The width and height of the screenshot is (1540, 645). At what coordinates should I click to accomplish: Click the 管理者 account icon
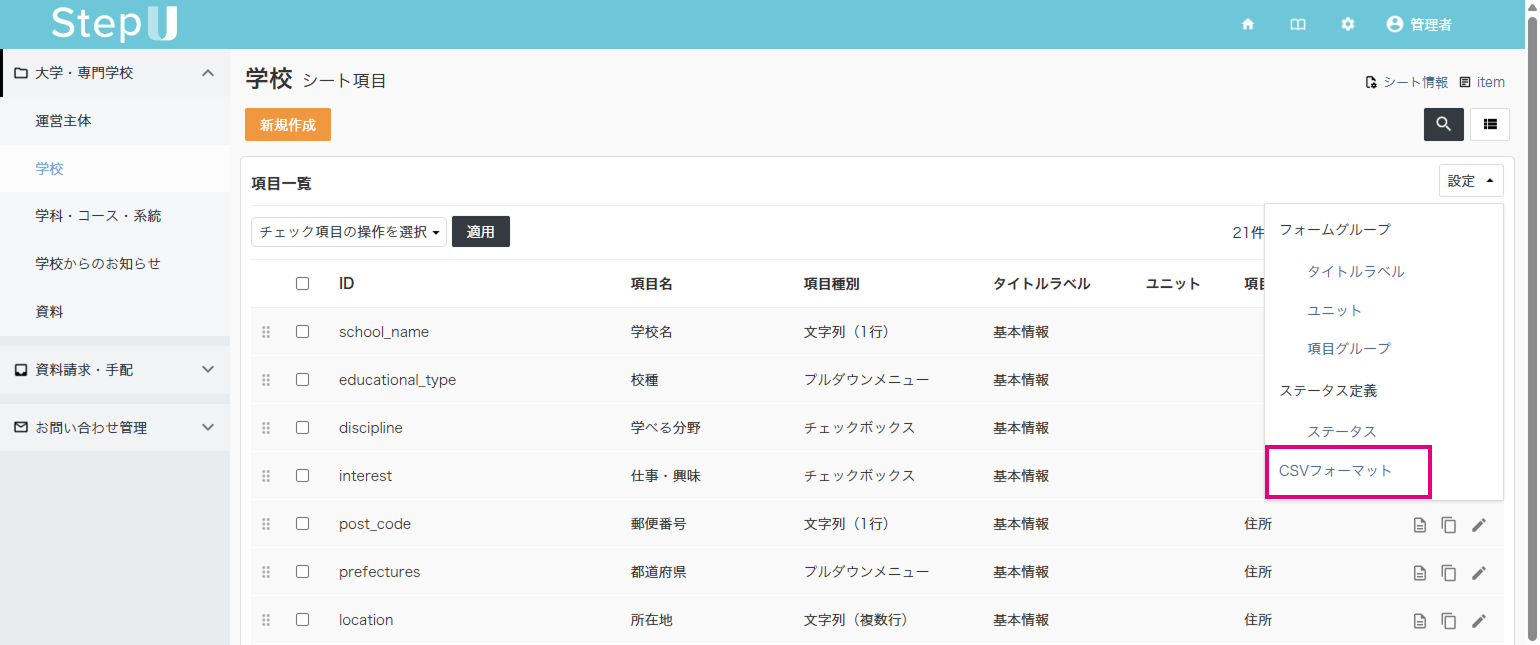pyautogui.click(x=1395, y=24)
